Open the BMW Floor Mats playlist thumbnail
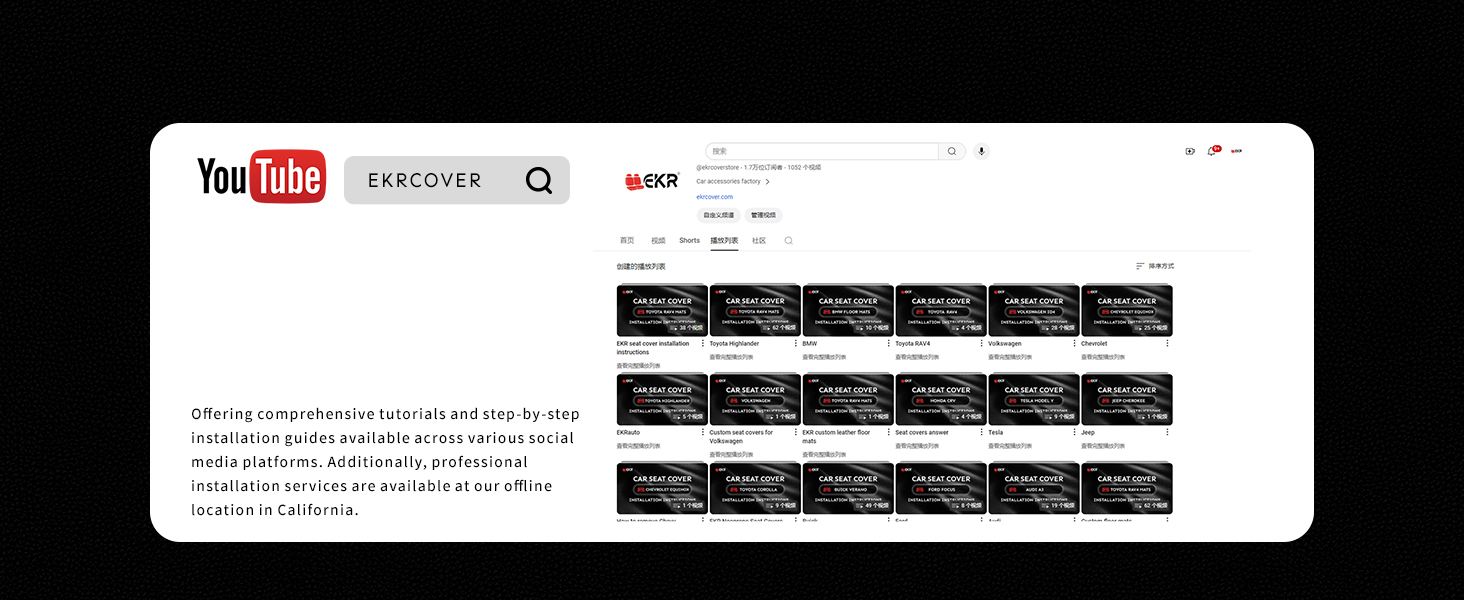The height and width of the screenshot is (600, 1464). [x=848, y=310]
